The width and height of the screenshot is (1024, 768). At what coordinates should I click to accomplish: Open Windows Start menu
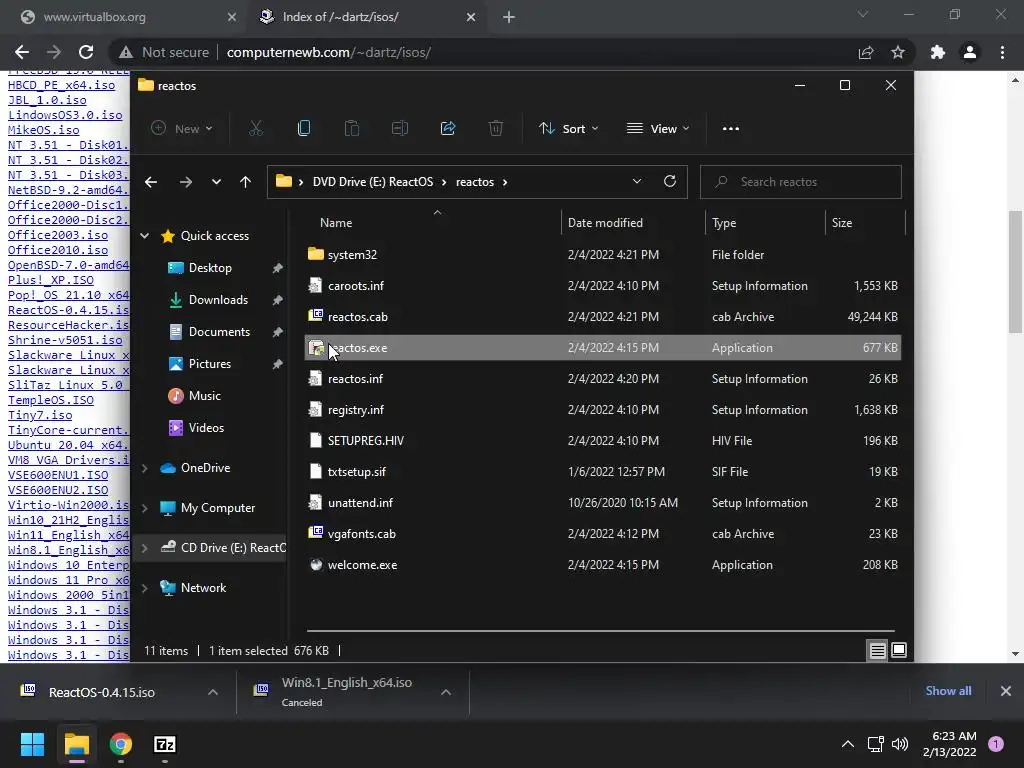32,744
